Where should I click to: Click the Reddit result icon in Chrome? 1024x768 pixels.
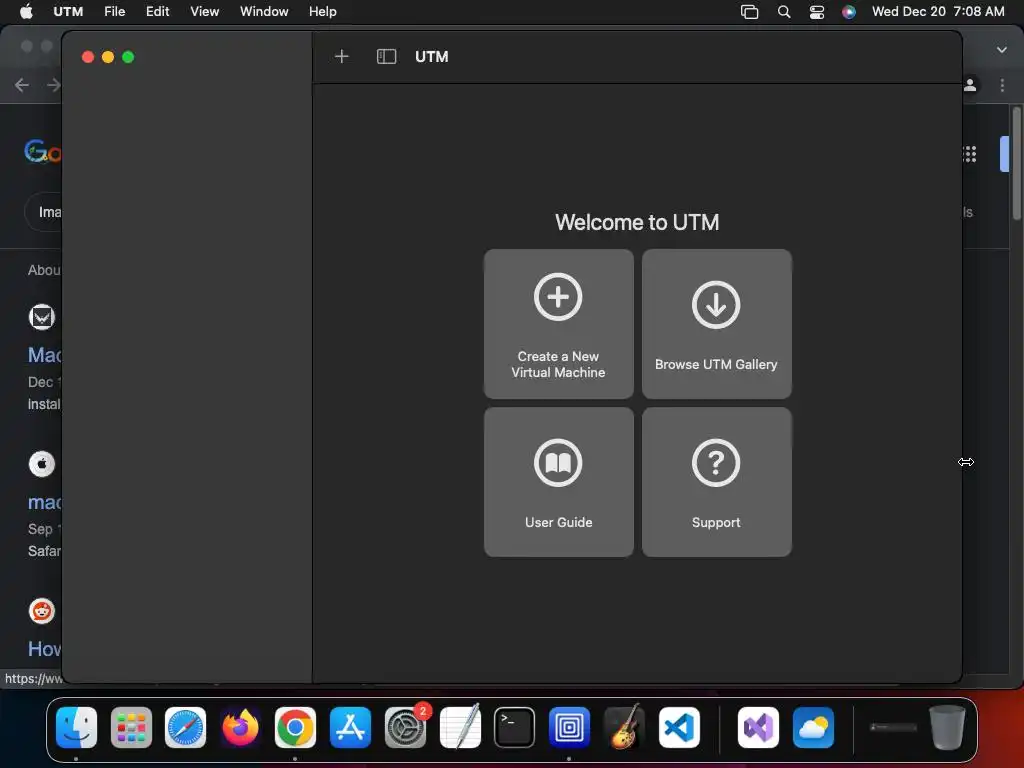tap(42, 611)
